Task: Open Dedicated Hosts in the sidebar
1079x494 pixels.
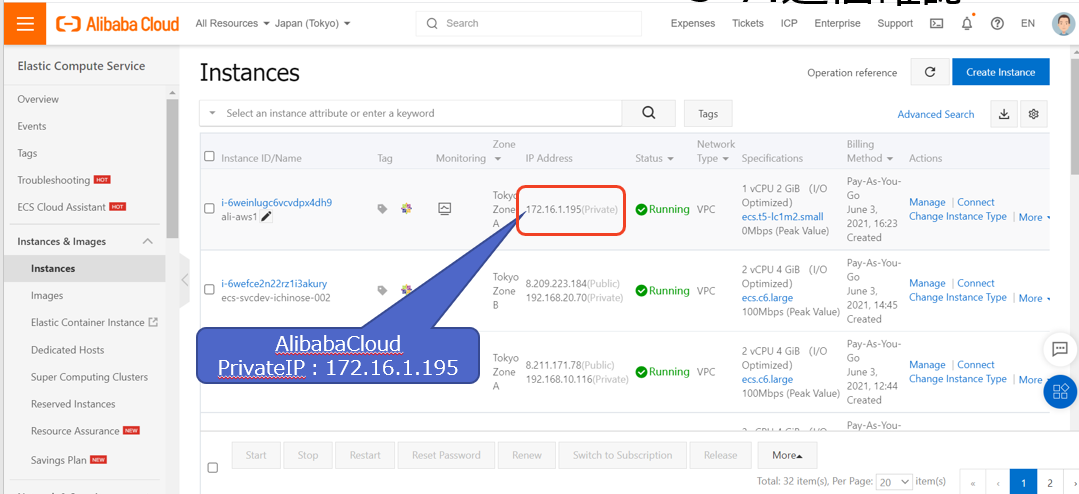Action: tap(67, 350)
